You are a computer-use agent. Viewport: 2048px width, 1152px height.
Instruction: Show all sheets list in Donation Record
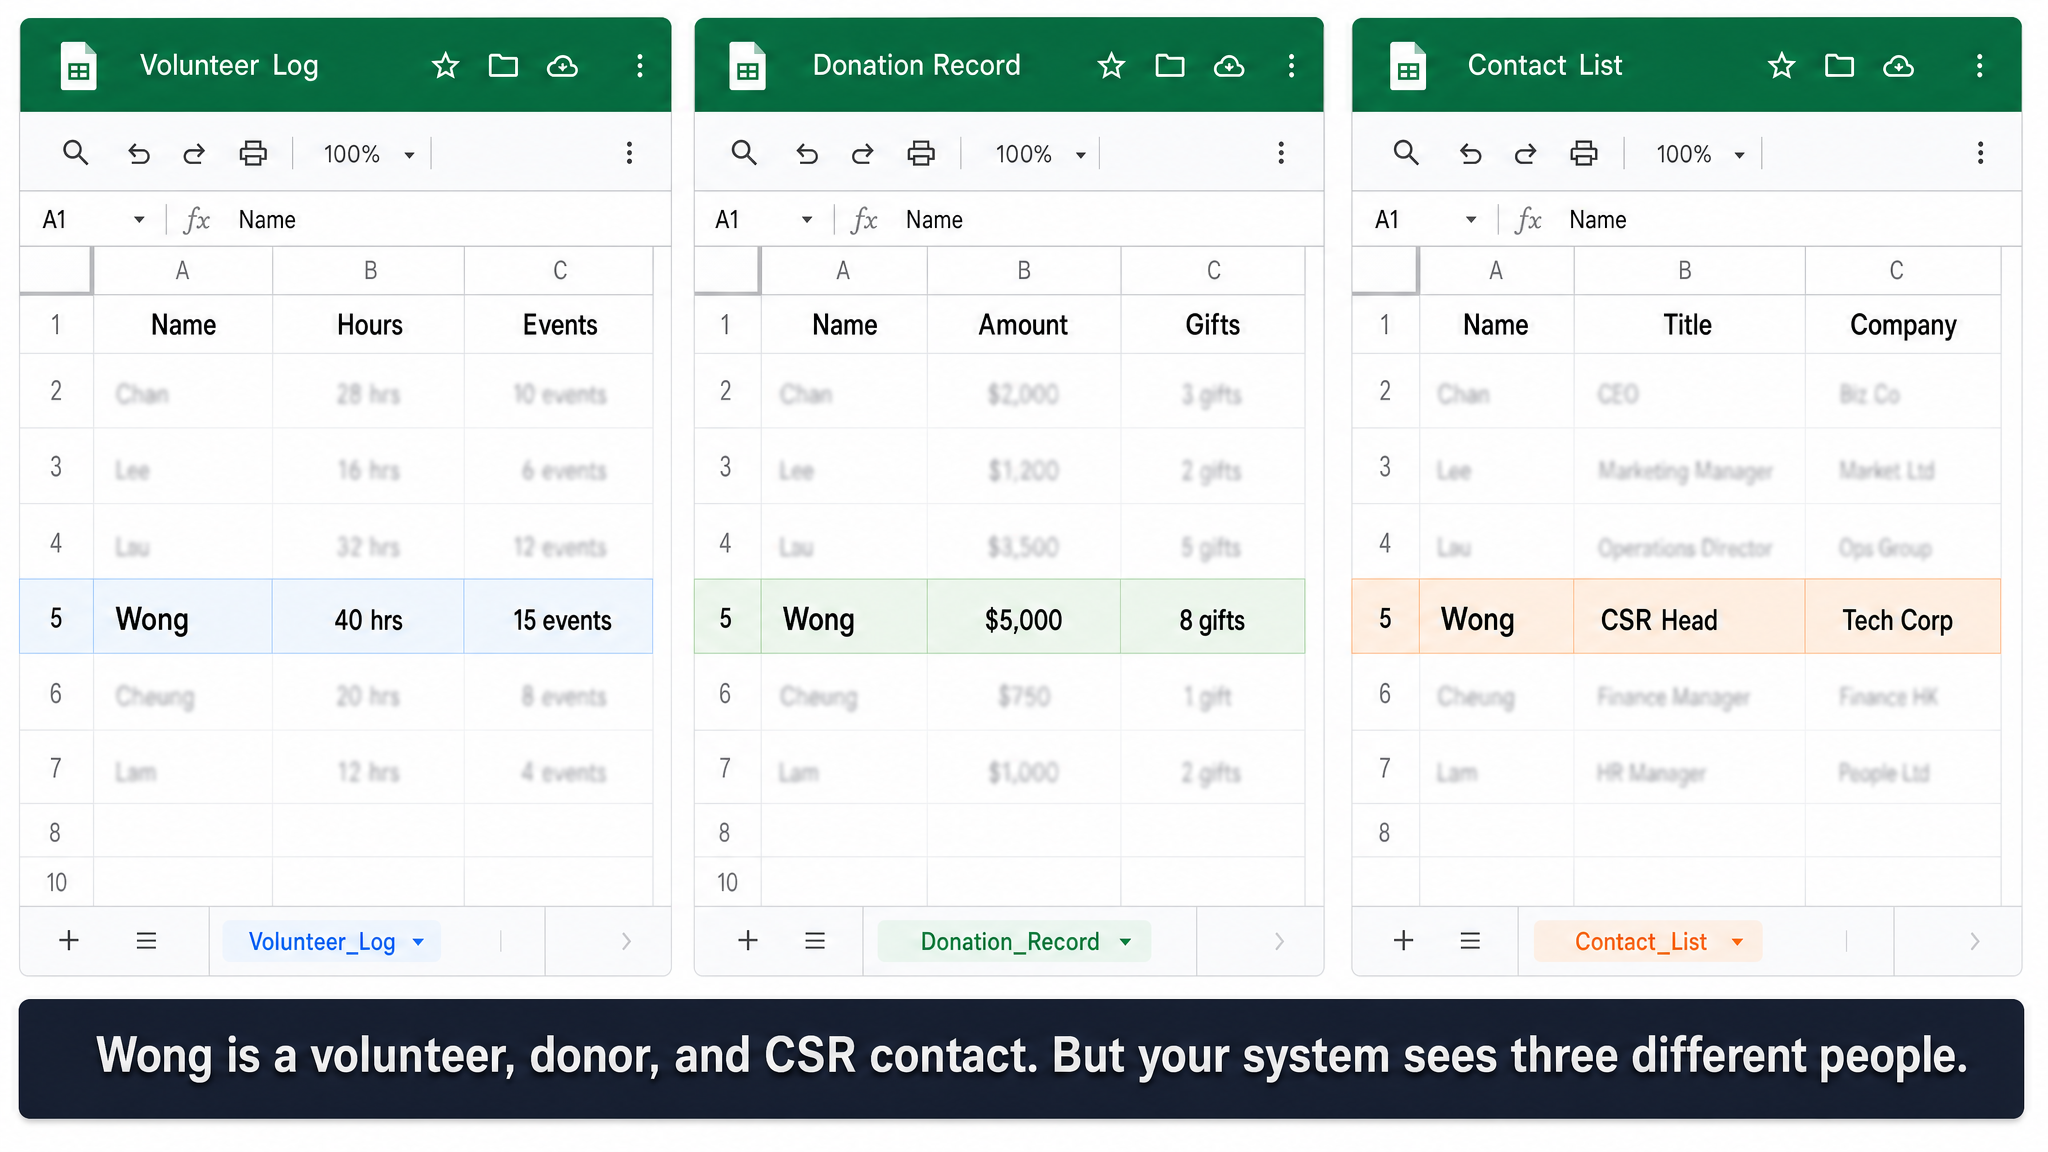tap(815, 941)
